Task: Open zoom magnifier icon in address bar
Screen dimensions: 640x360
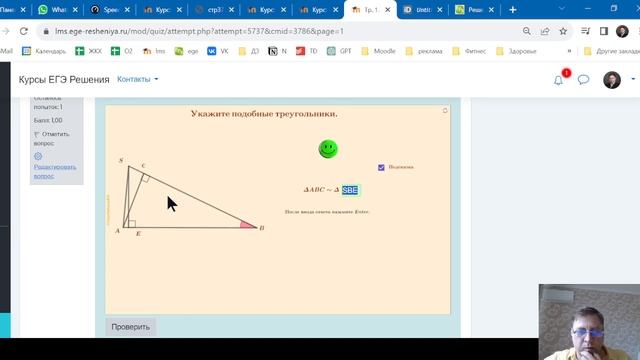Action: (x=527, y=31)
